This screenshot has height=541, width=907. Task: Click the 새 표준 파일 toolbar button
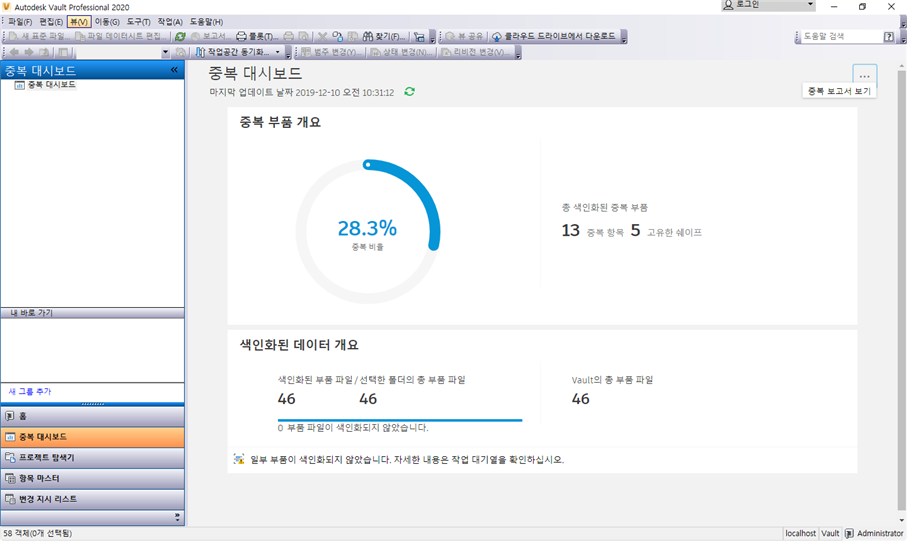pyautogui.click(x=39, y=36)
